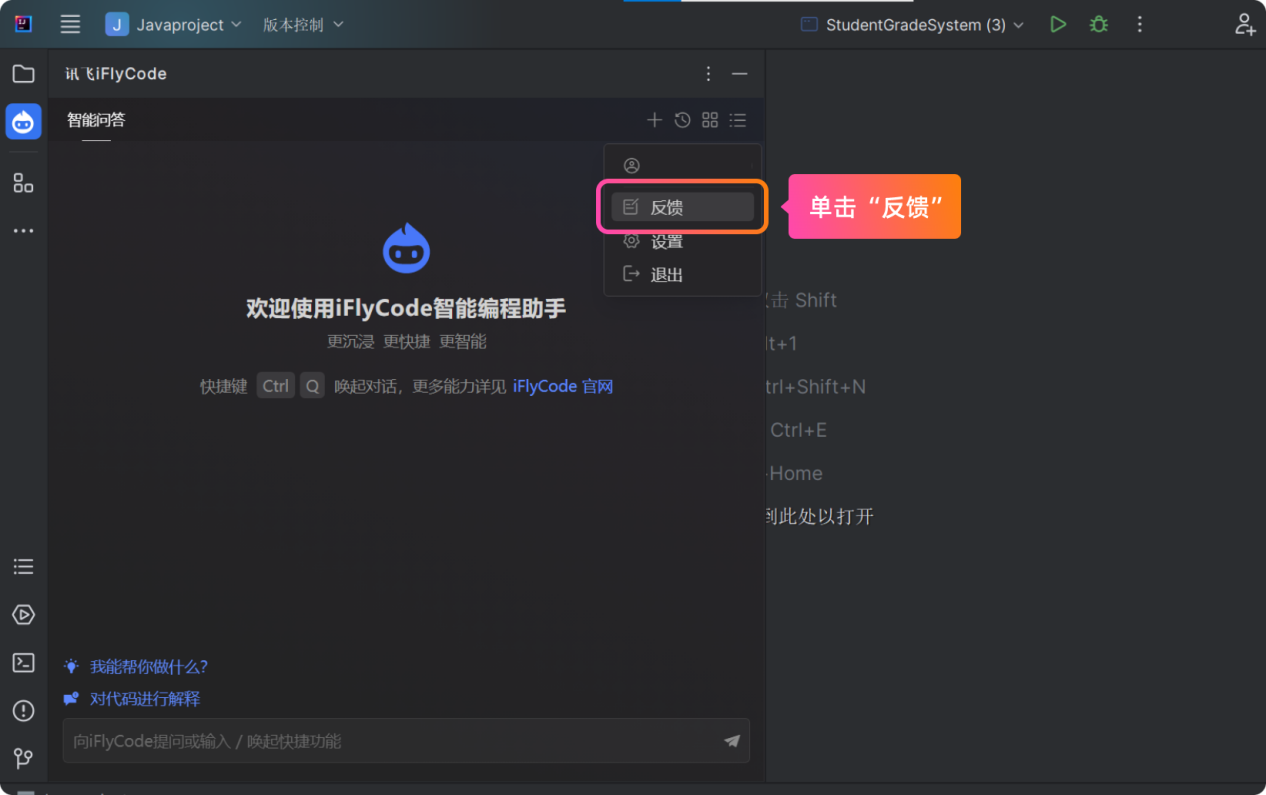The width and height of the screenshot is (1266, 795).
Task: Open the Git tool window
Action: tap(23, 758)
